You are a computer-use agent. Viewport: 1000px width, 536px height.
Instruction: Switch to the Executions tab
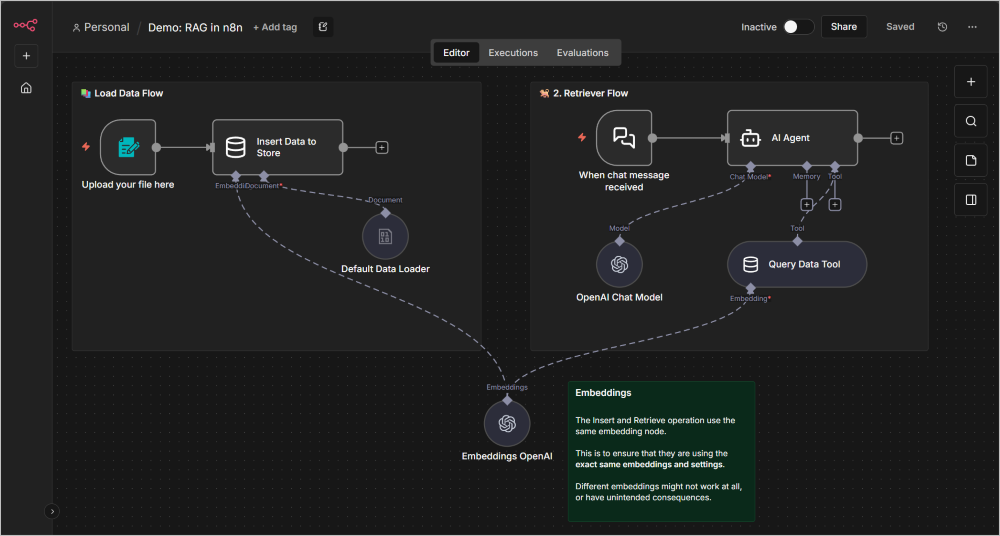pyautogui.click(x=513, y=53)
